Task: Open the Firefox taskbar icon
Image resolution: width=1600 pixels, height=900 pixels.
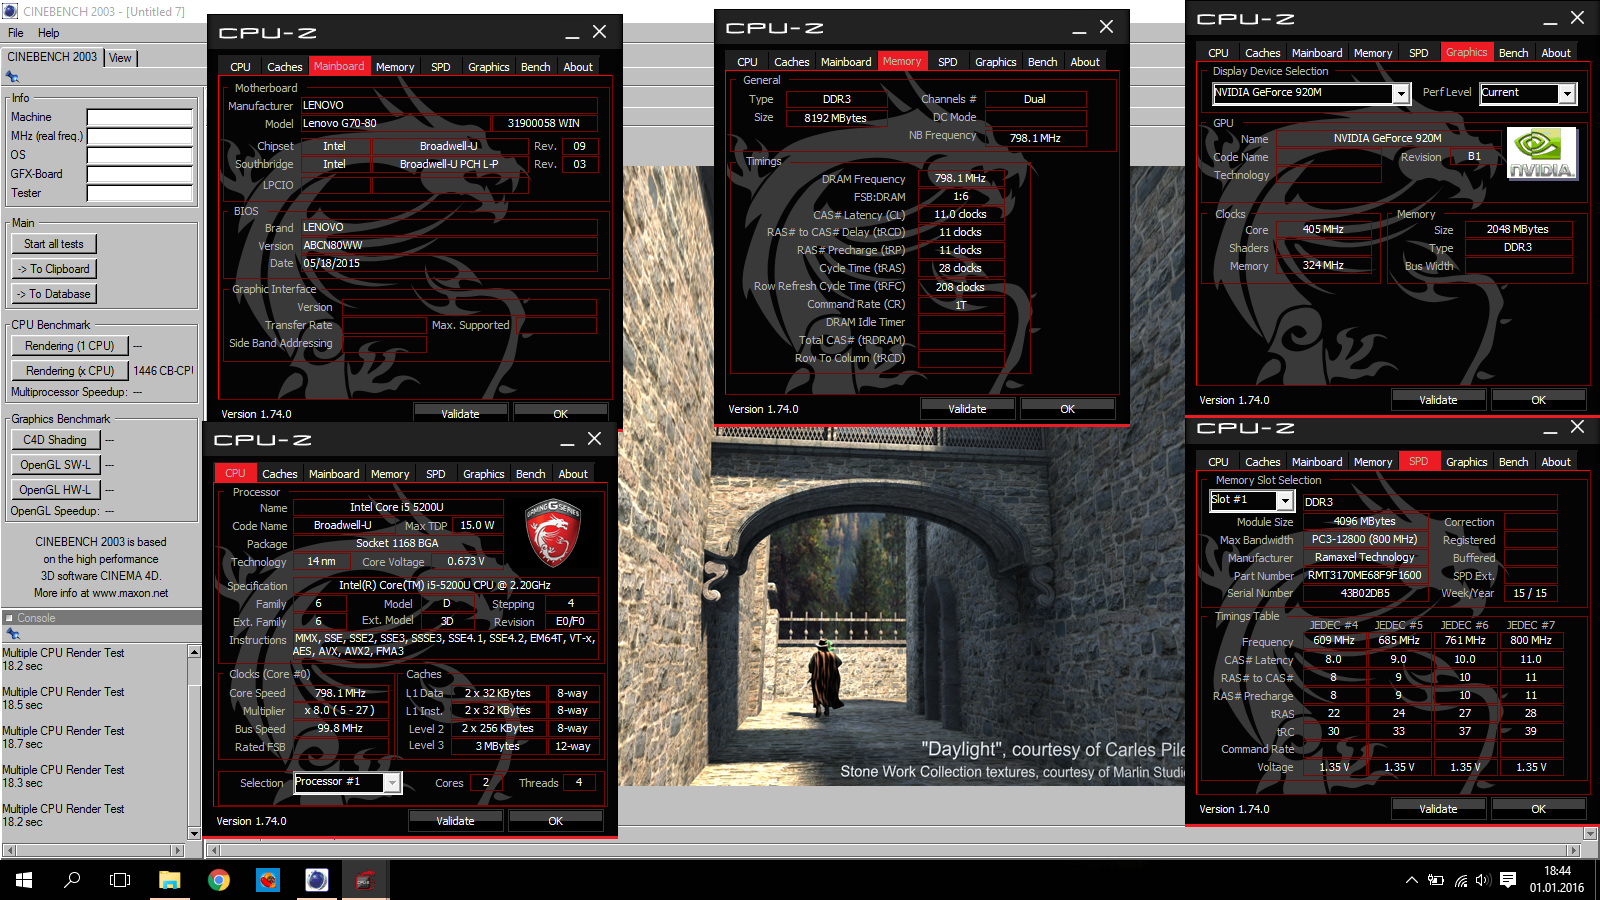Action: (x=267, y=880)
